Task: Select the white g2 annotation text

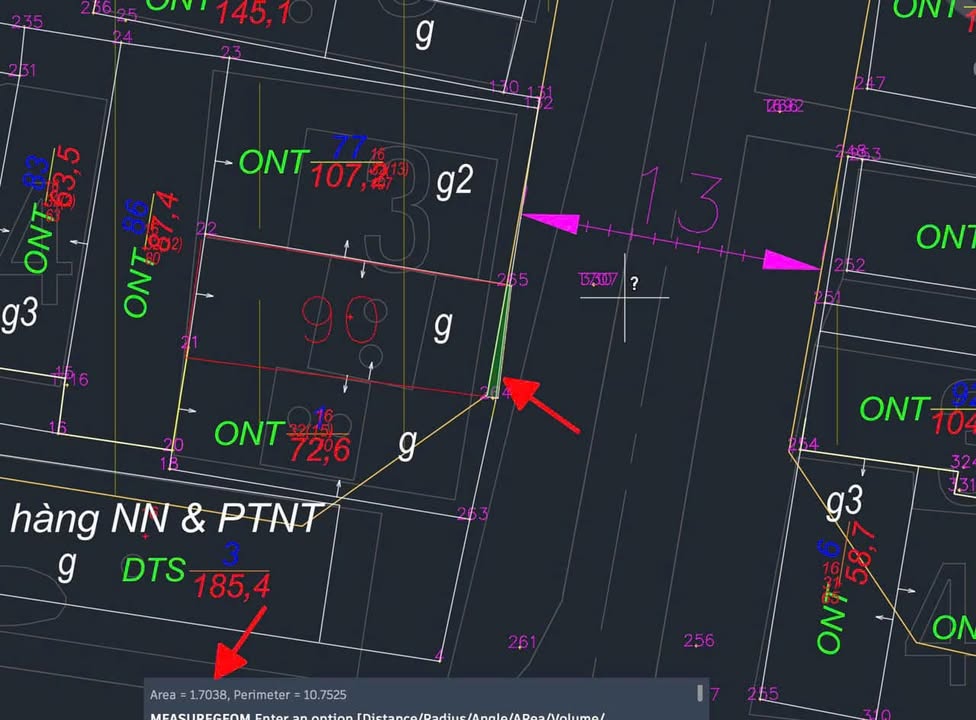Action: pos(454,181)
